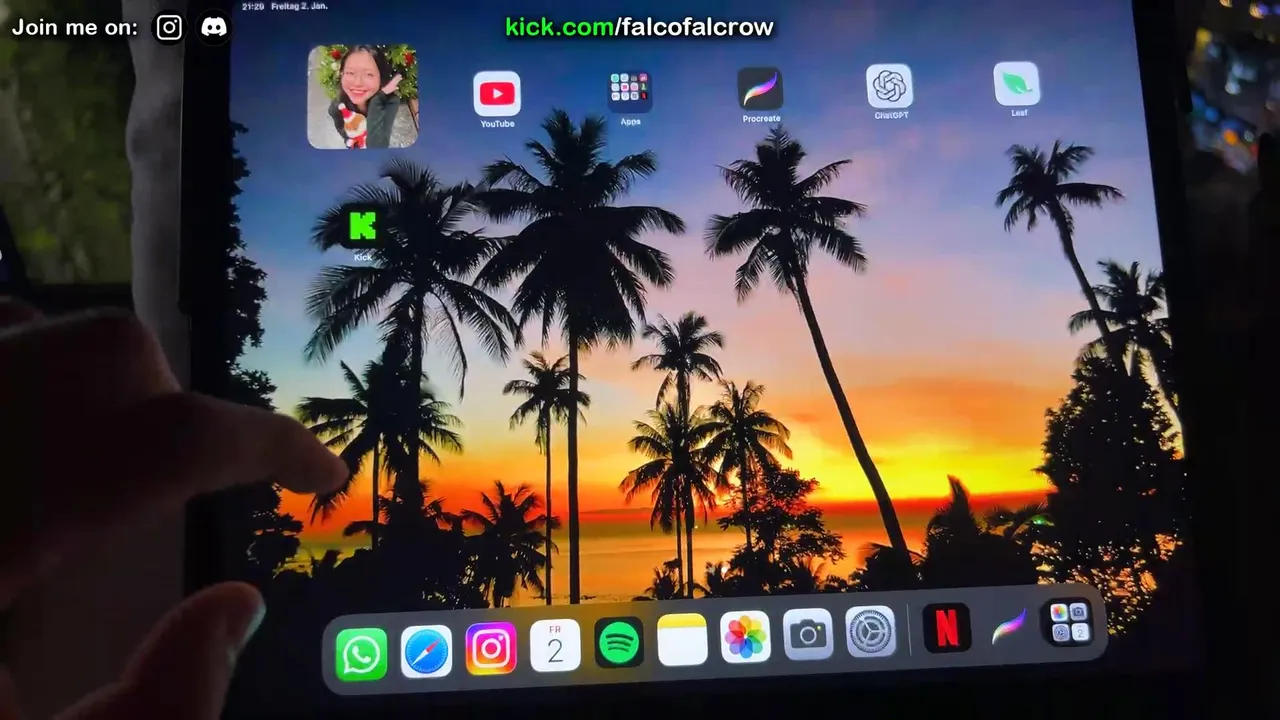Viewport: 1280px width, 720px height.
Task: Open the Photos app in the dock
Action: [745, 637]
